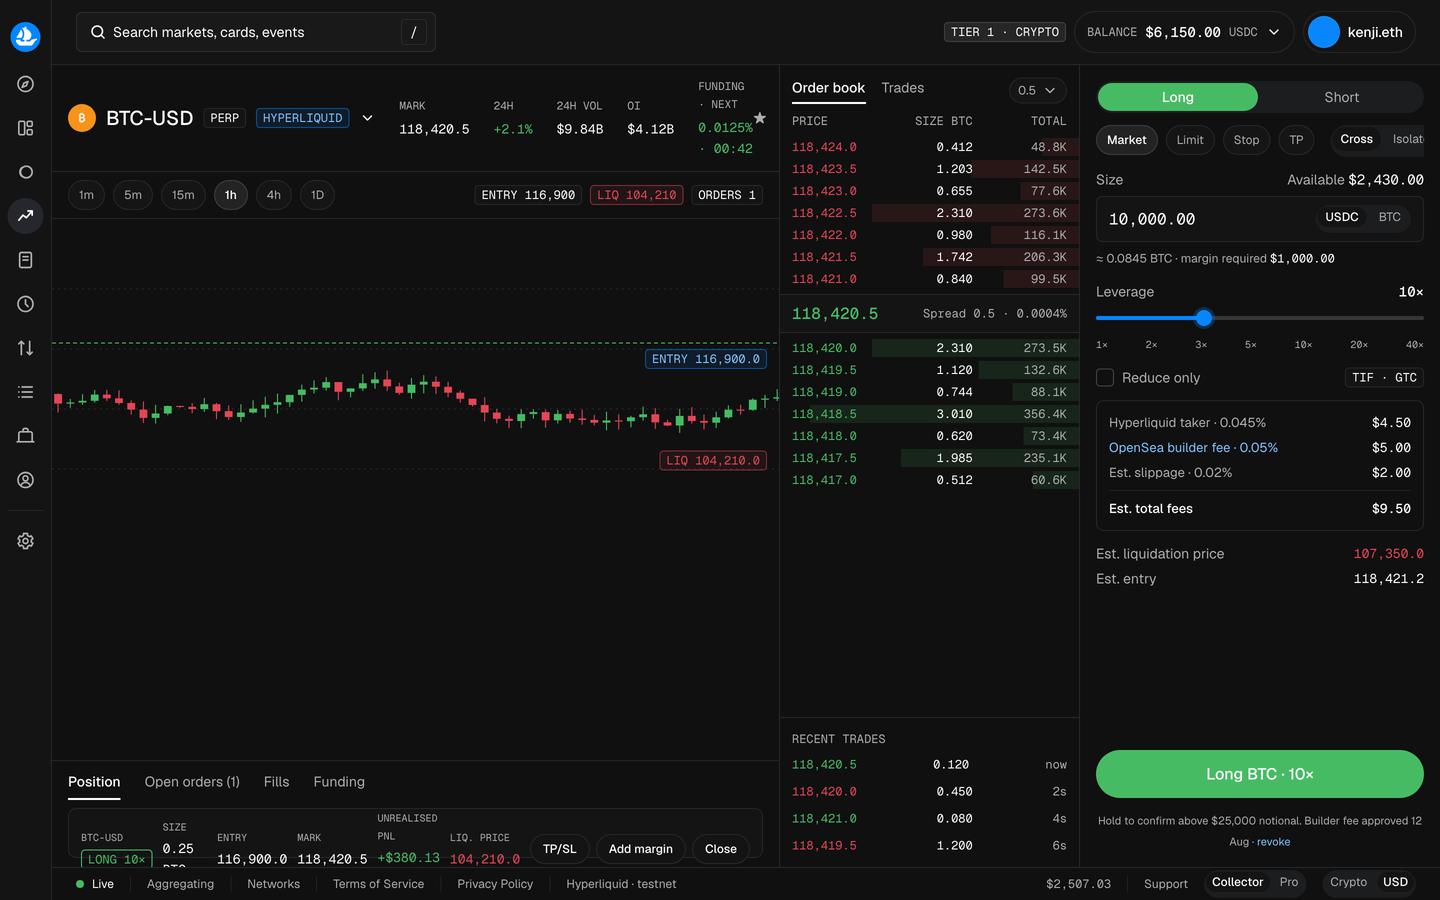Enable the Reduce only checkbox
1440x900 pixels.
click(x=1105, y=378)
